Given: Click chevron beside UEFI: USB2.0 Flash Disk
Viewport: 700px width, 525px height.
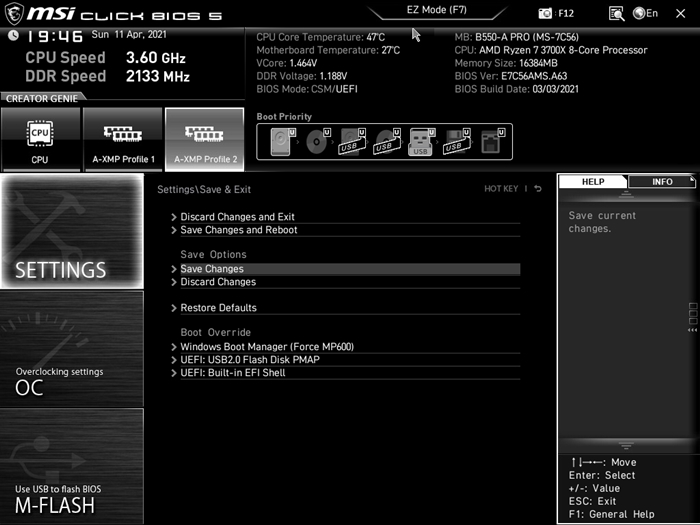Looking at the screenshot, I should 174,360.
